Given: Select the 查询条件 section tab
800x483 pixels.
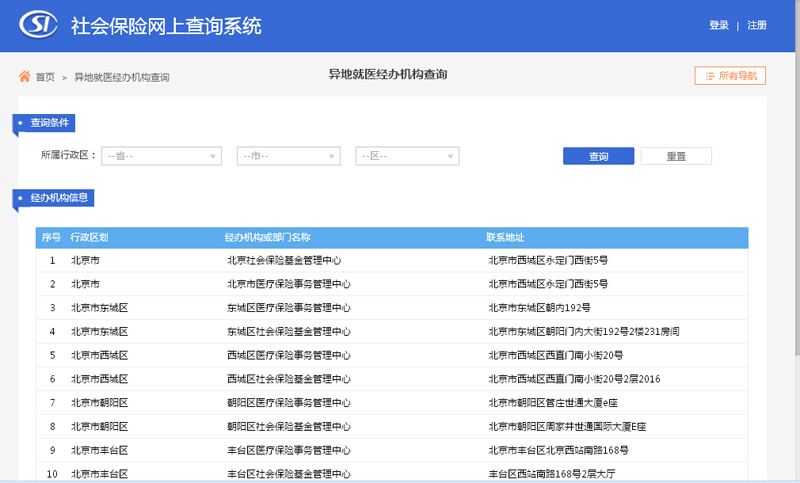Looking at the screenshot, I should (49, 123).
